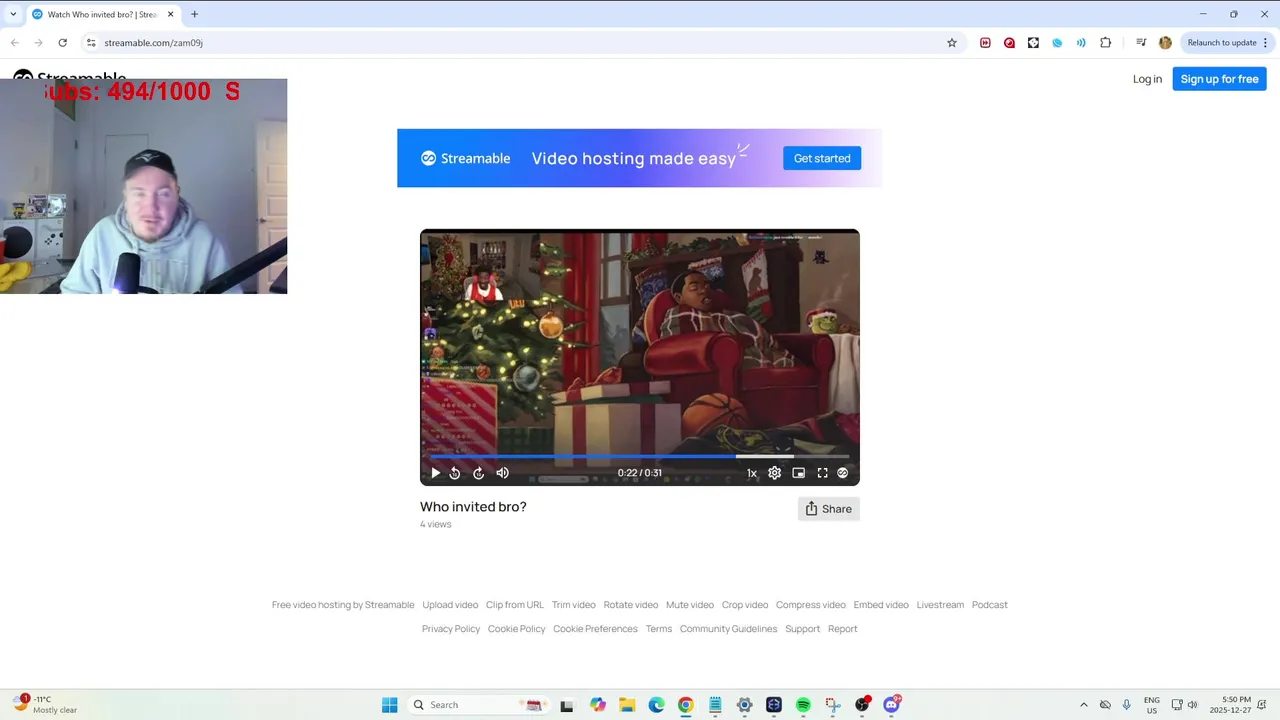Open Windows Start menu
The height and width of the screenshot is (720, 1280).
[x=390, y=705]
